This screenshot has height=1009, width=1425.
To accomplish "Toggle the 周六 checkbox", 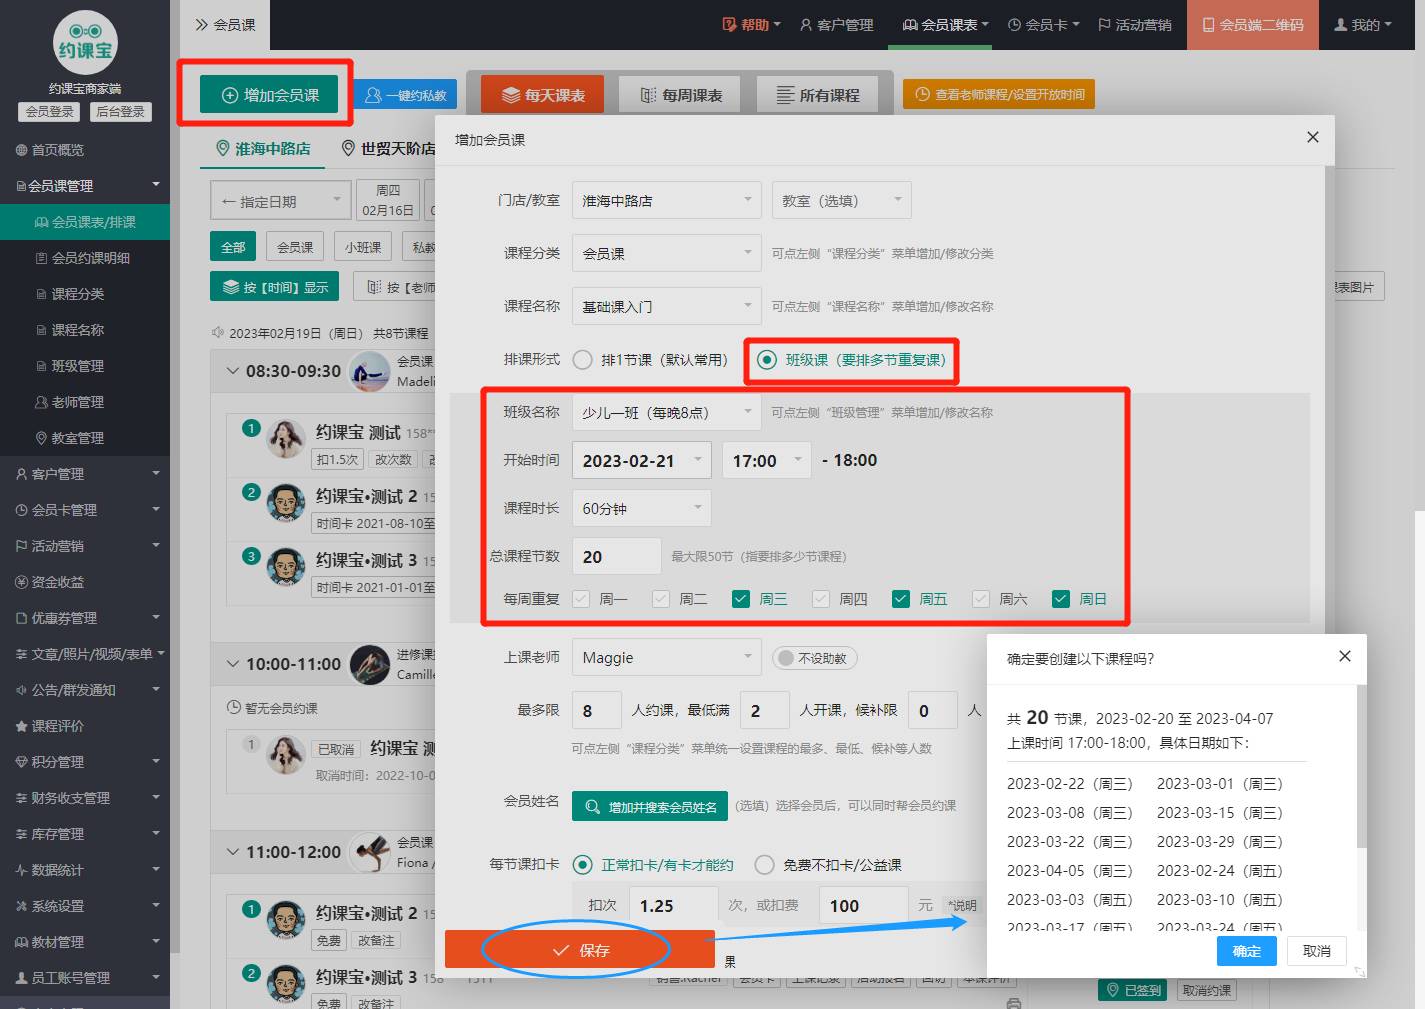I will 981,599.
